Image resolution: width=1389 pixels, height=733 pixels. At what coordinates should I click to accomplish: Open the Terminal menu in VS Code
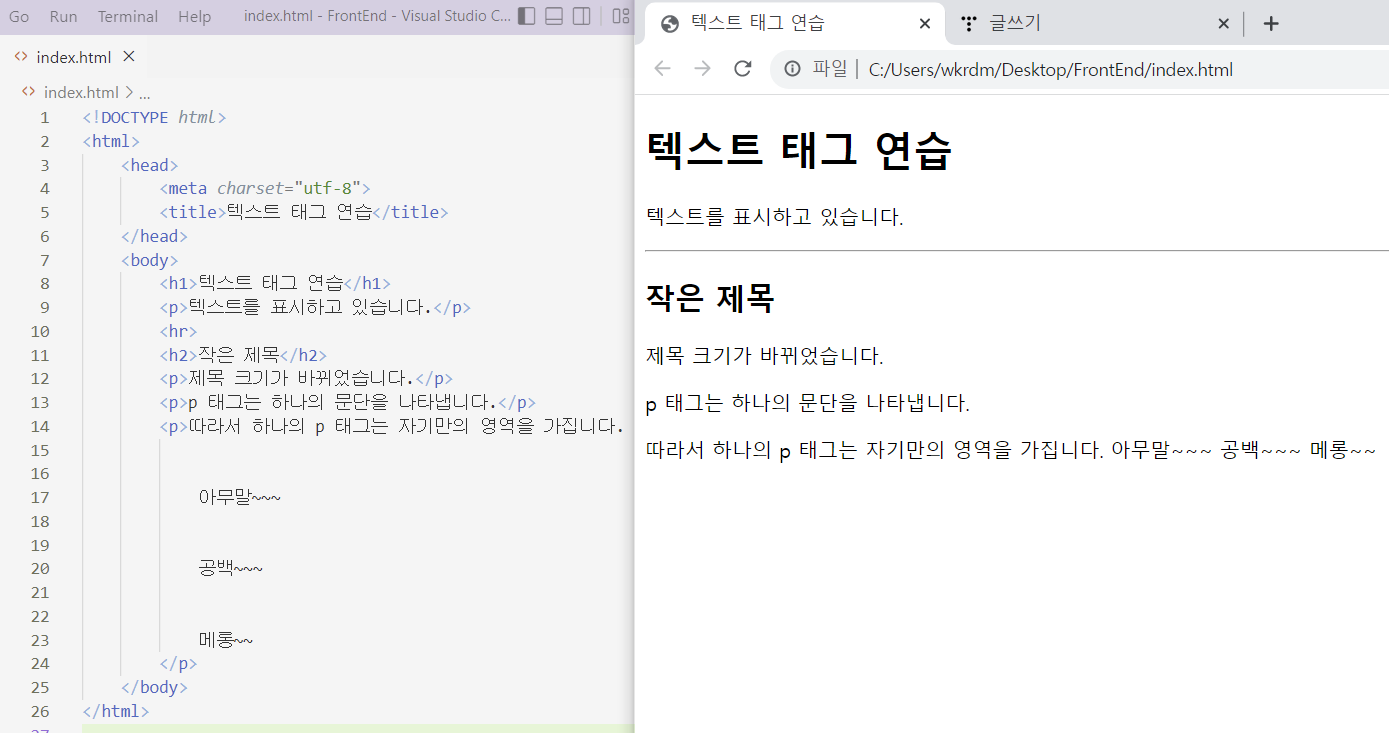tap(128, 16)
